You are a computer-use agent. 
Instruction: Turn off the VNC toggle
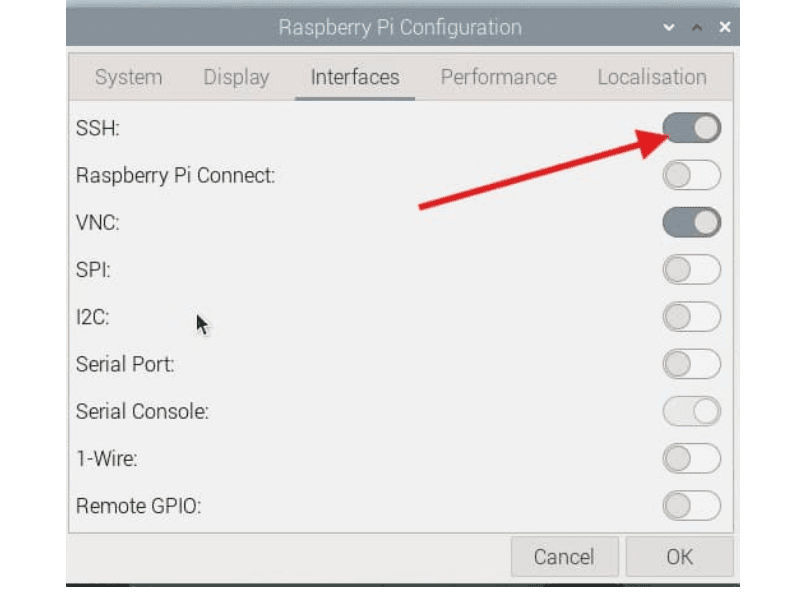click(x=692, y=222)
